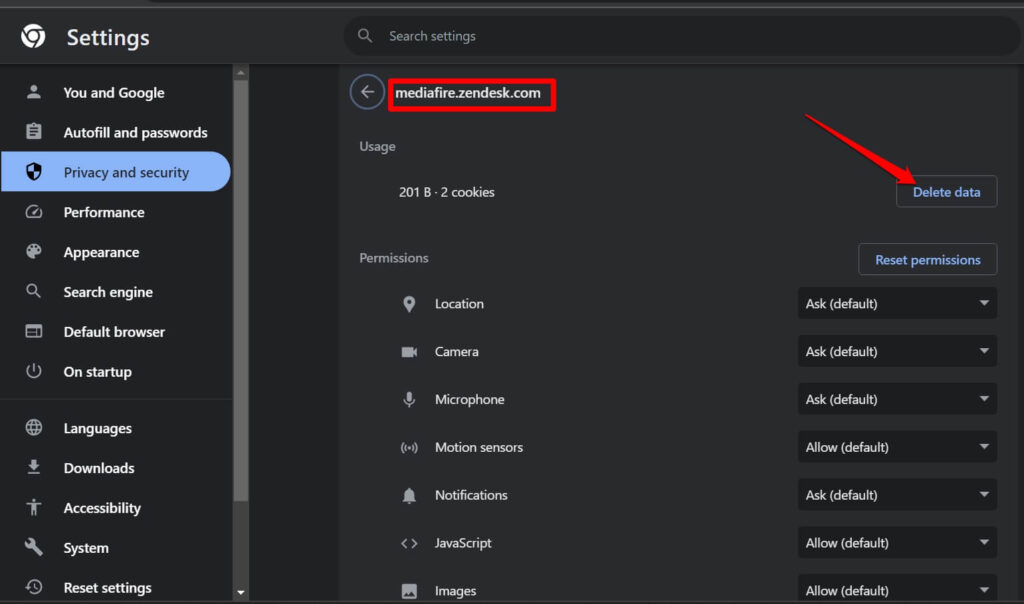This screenshot has height=604, width=1024.
Task: Click the Camera permission icon
Action: 410,351
